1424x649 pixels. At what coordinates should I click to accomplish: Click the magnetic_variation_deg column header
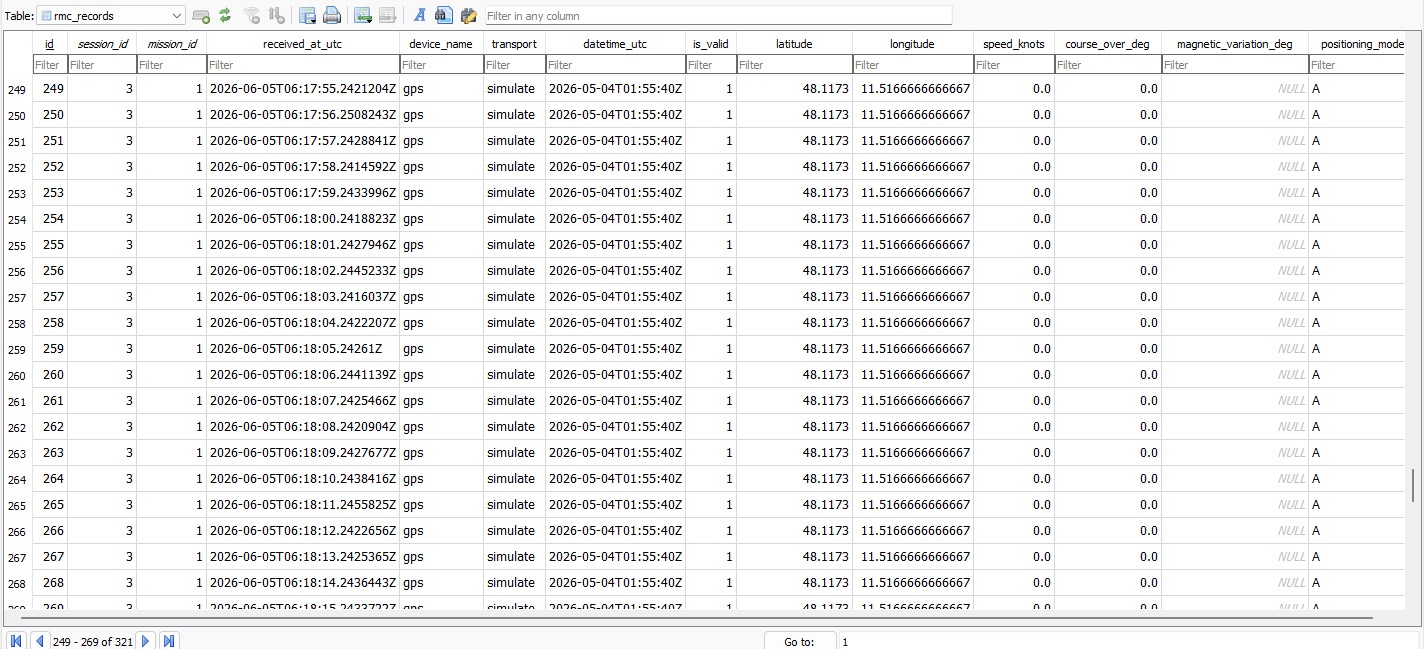[x=1235, y=44]
